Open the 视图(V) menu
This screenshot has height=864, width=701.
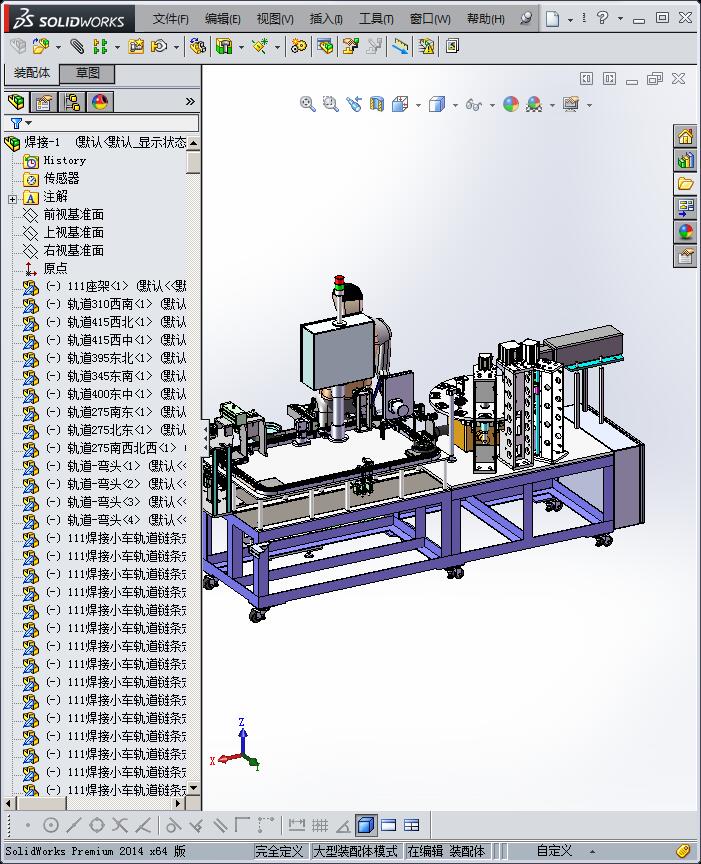[x=274, y=19]
